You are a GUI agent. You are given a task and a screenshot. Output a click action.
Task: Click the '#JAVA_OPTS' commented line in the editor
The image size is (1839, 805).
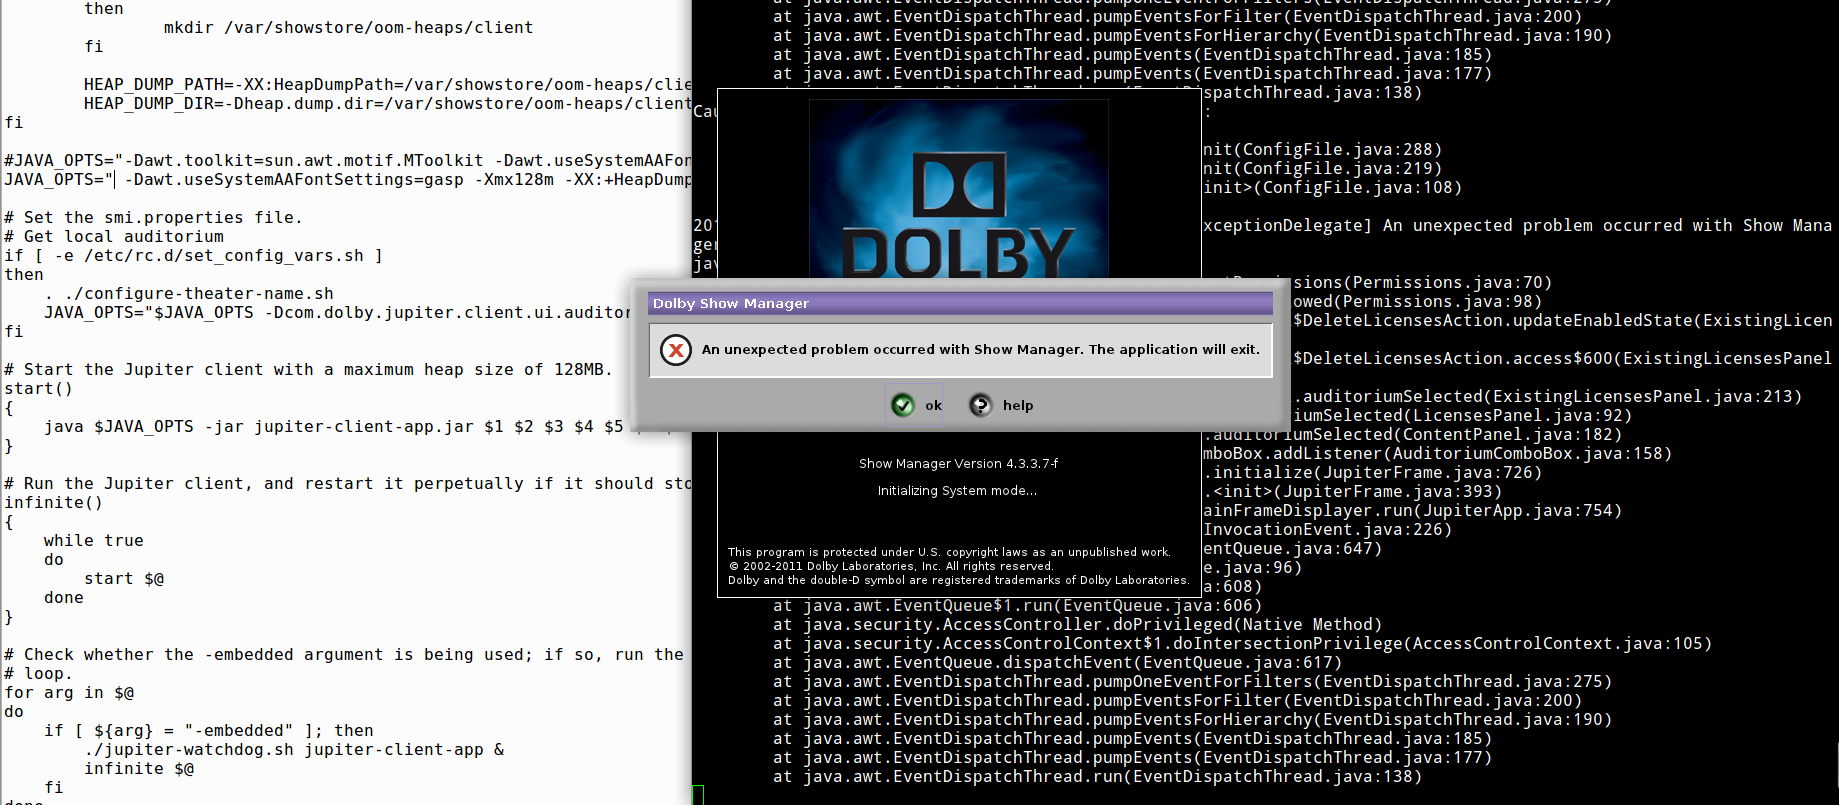347,161
